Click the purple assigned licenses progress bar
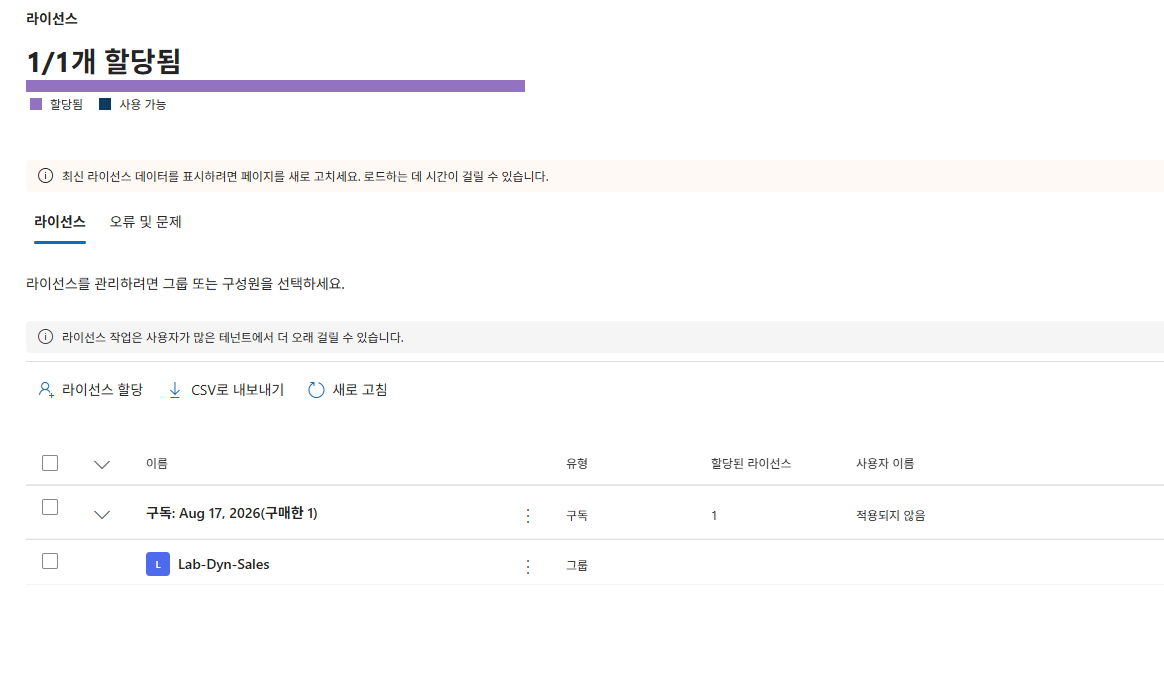The width and height of the screenshot is (1164, 685). point(275,86)
